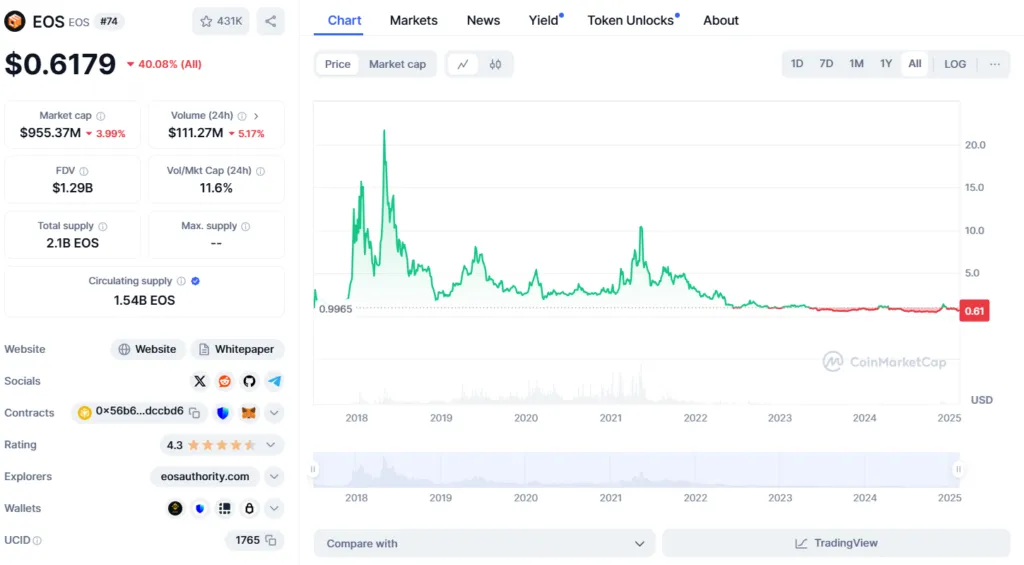This screenshot has height=565, width=1024.
Task: Click the verified circulating supply badge
Action: point(195,281)
